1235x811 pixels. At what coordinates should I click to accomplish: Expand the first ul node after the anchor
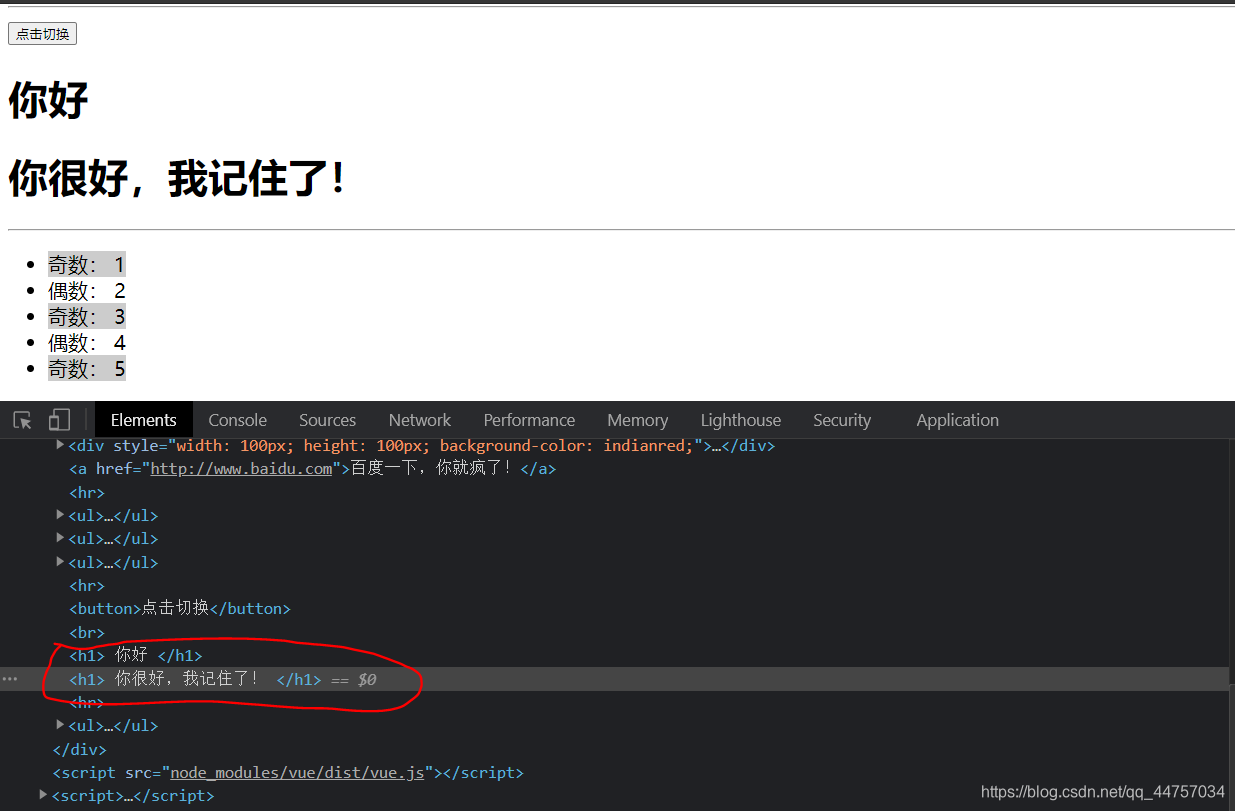[x=60, y=514]
